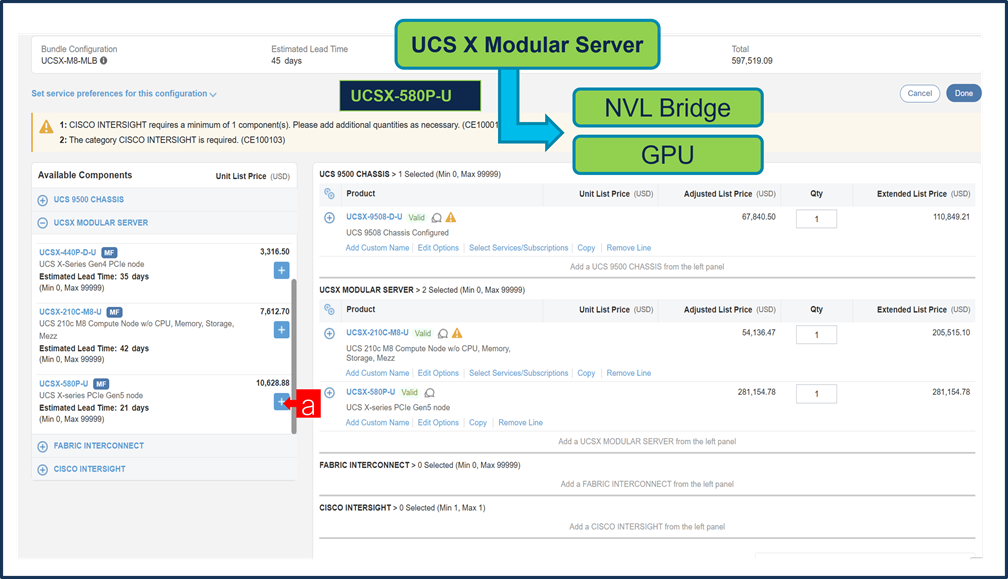Click the Done button
This screenshot has width=1008, height=579.
tap(964, 93)
